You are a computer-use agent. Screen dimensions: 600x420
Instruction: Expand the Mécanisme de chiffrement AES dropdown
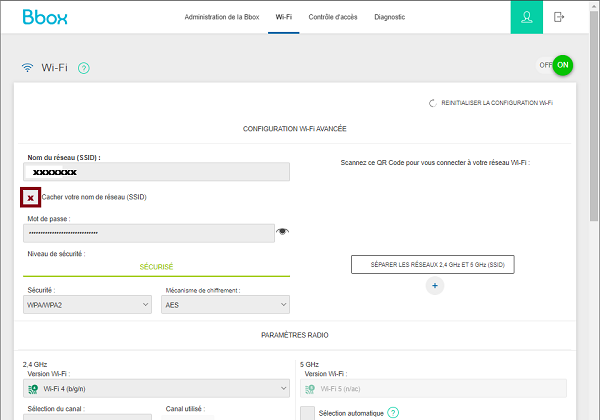coord(226,305)
